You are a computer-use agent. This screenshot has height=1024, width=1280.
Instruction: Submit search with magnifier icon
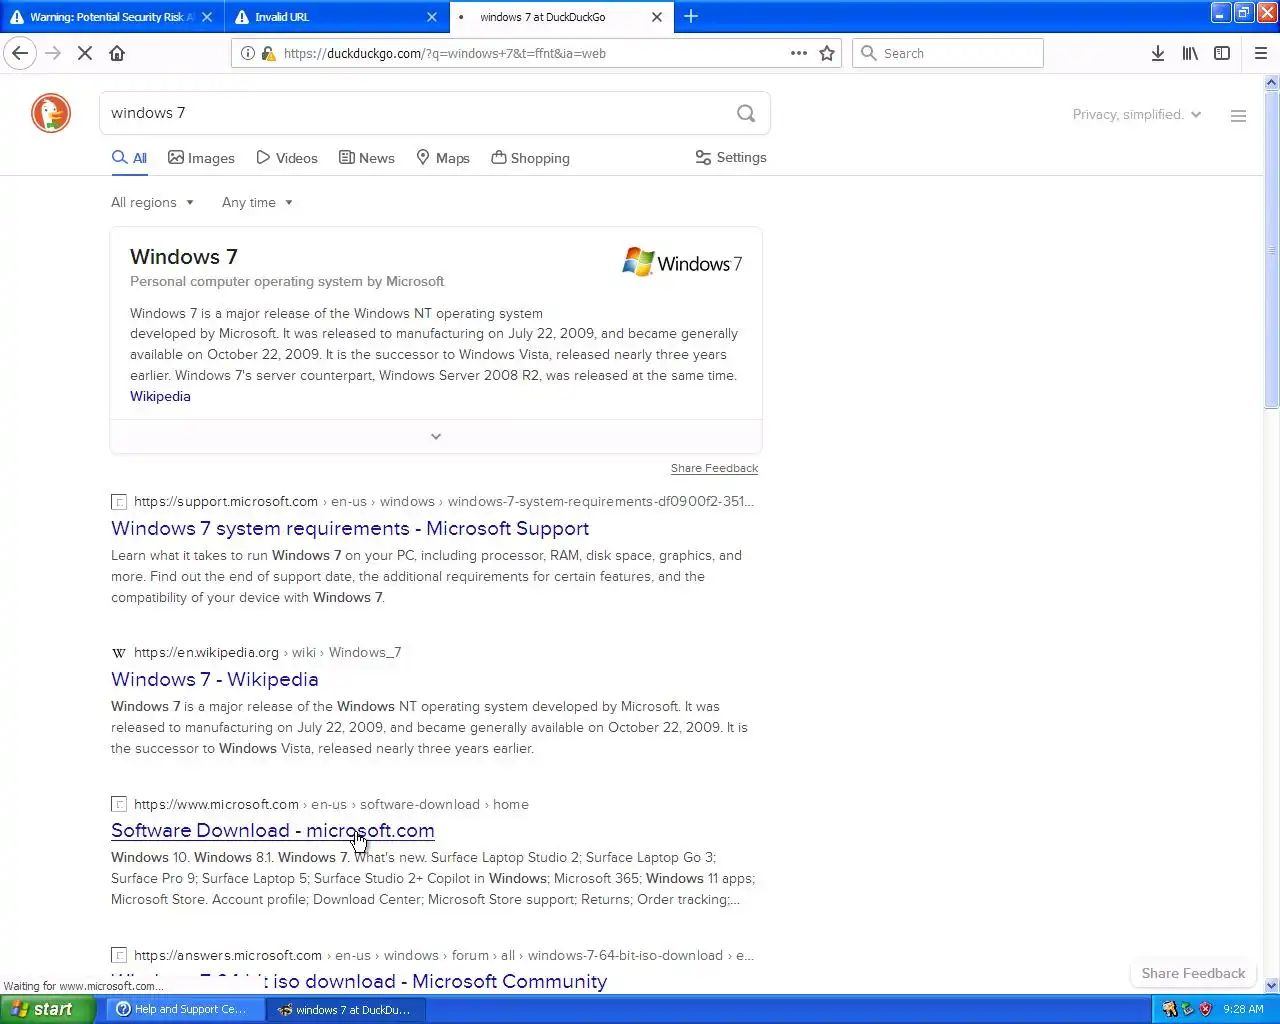tap(746, 113)
